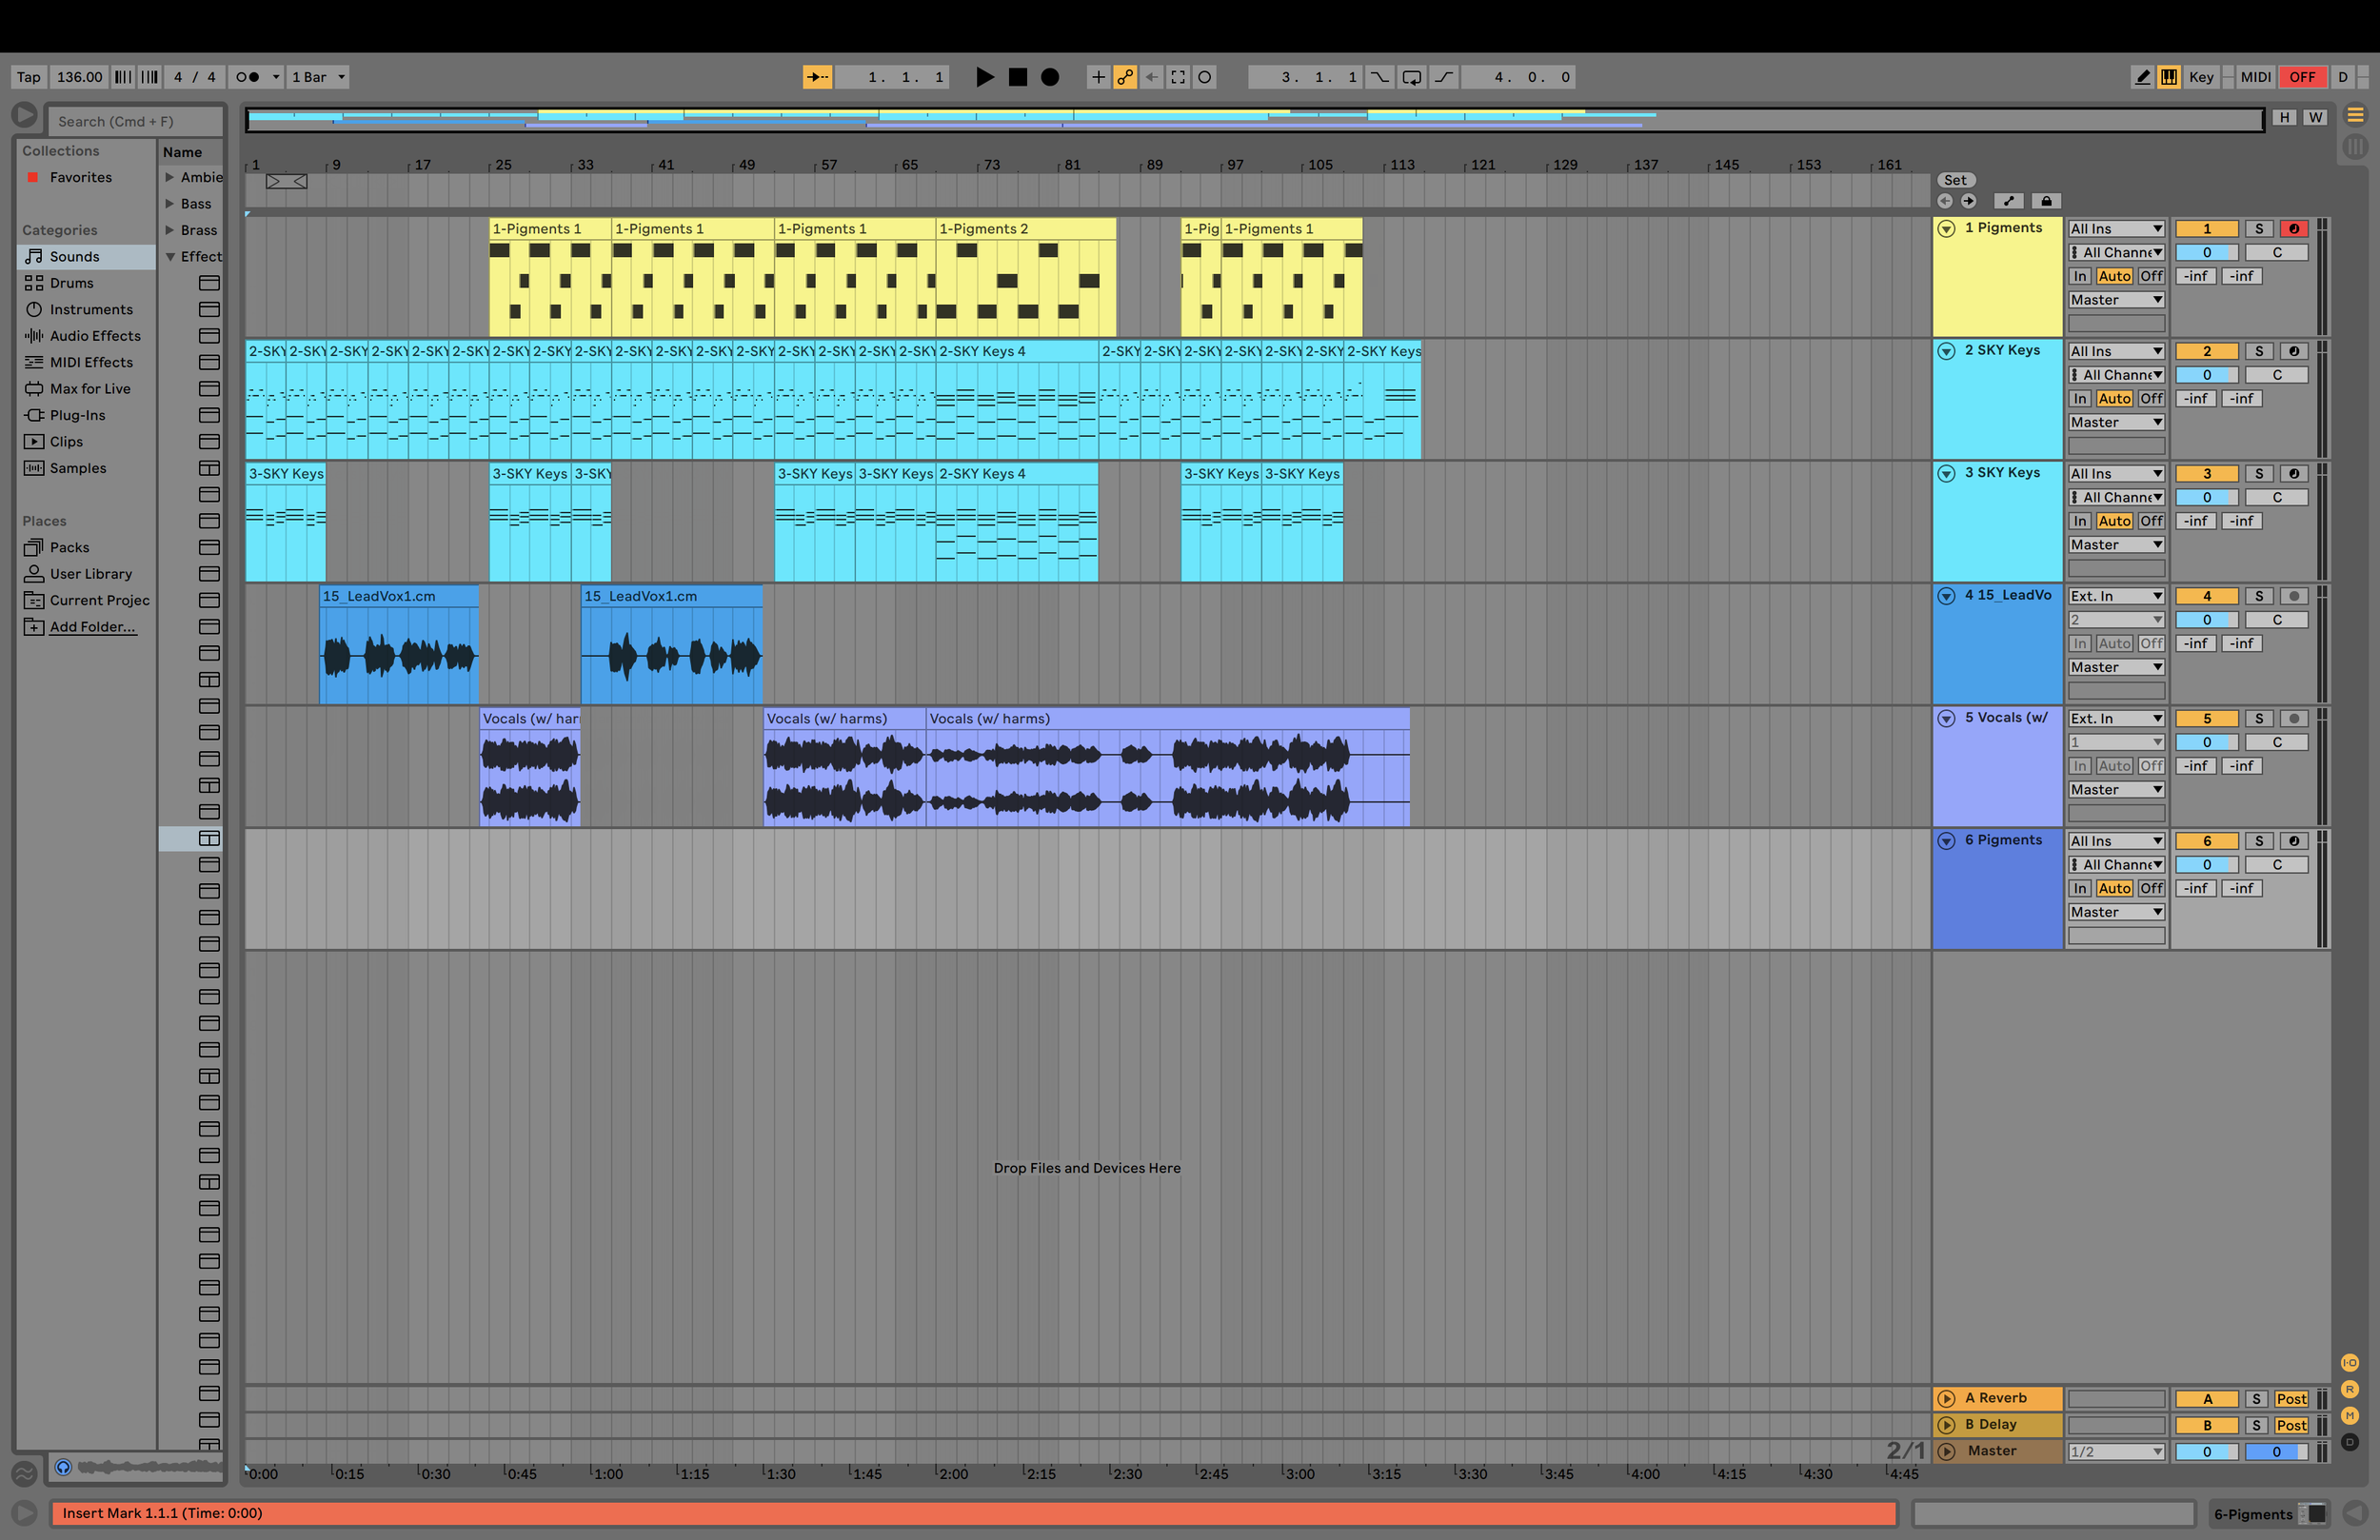Click the Max for Live category

(x=89, y=388)
